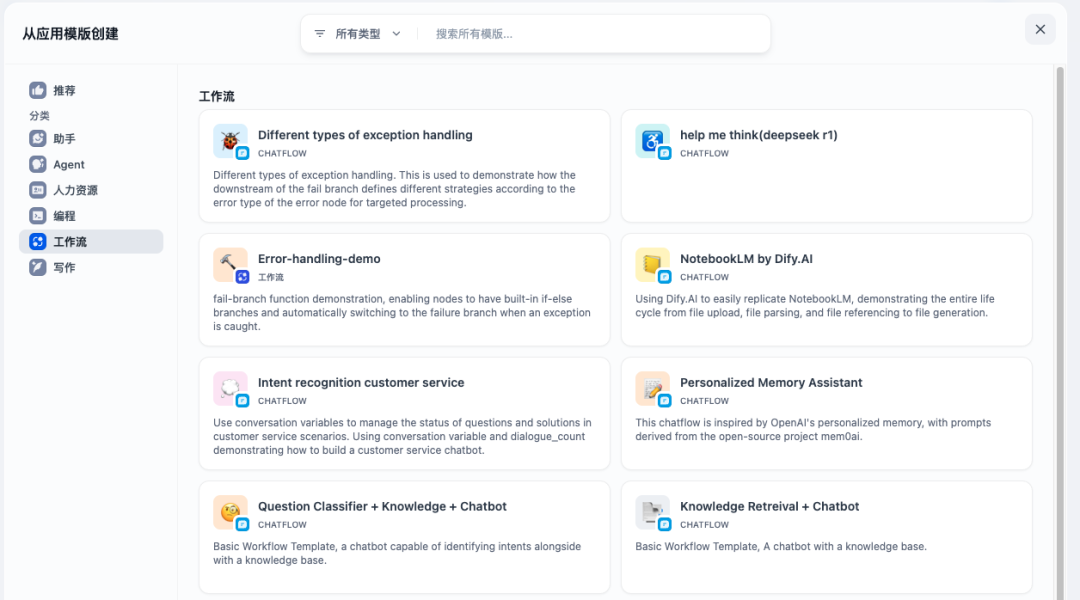This screenshot has width=1080, height=600.
Task: Open the 所有类型 type filter dropdown
Action: (x=360, y=33)
